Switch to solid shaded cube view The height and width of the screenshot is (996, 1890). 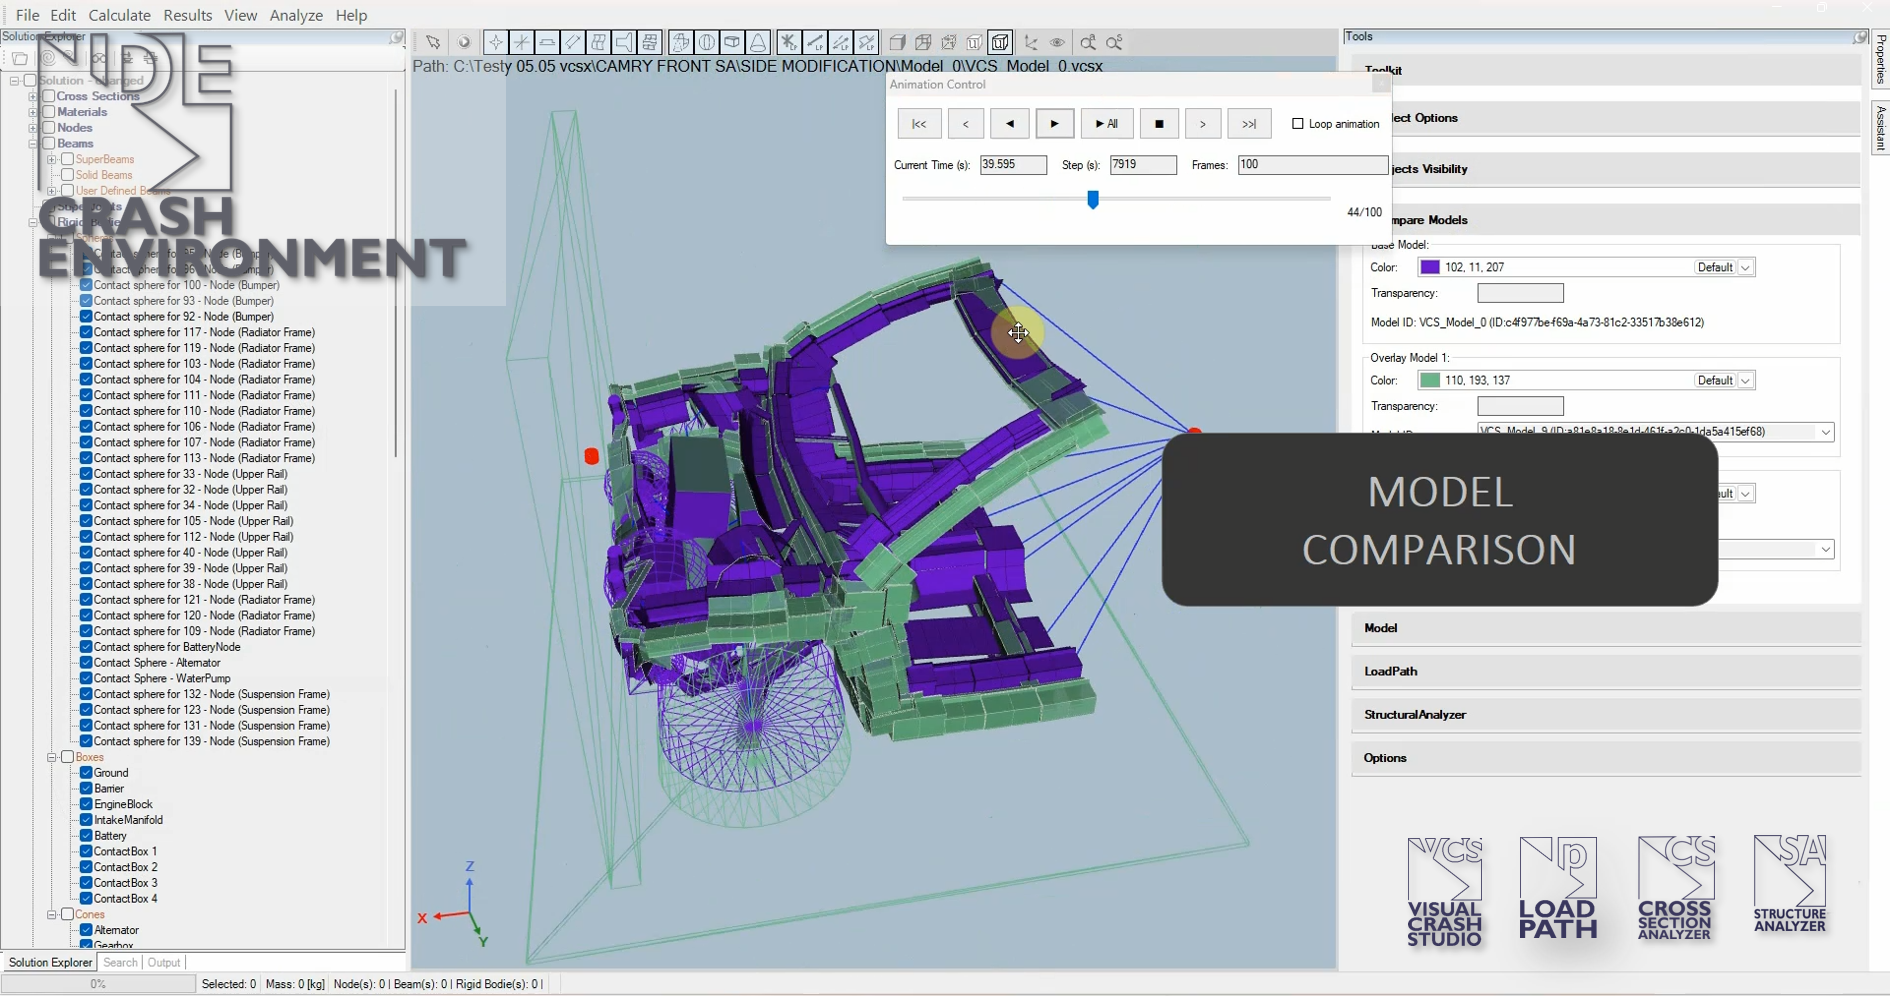pos(897,43)
